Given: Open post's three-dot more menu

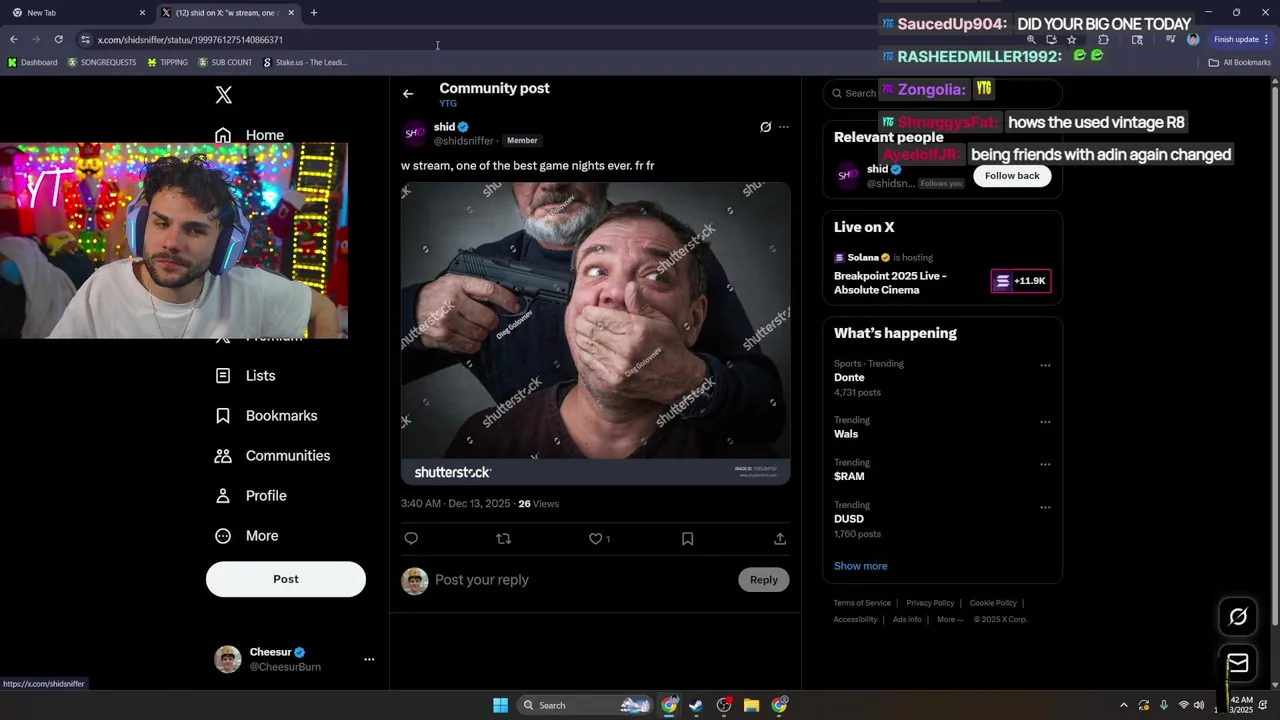Looking at the screenshot, I should pyautogui.click(x=784, y=127).
